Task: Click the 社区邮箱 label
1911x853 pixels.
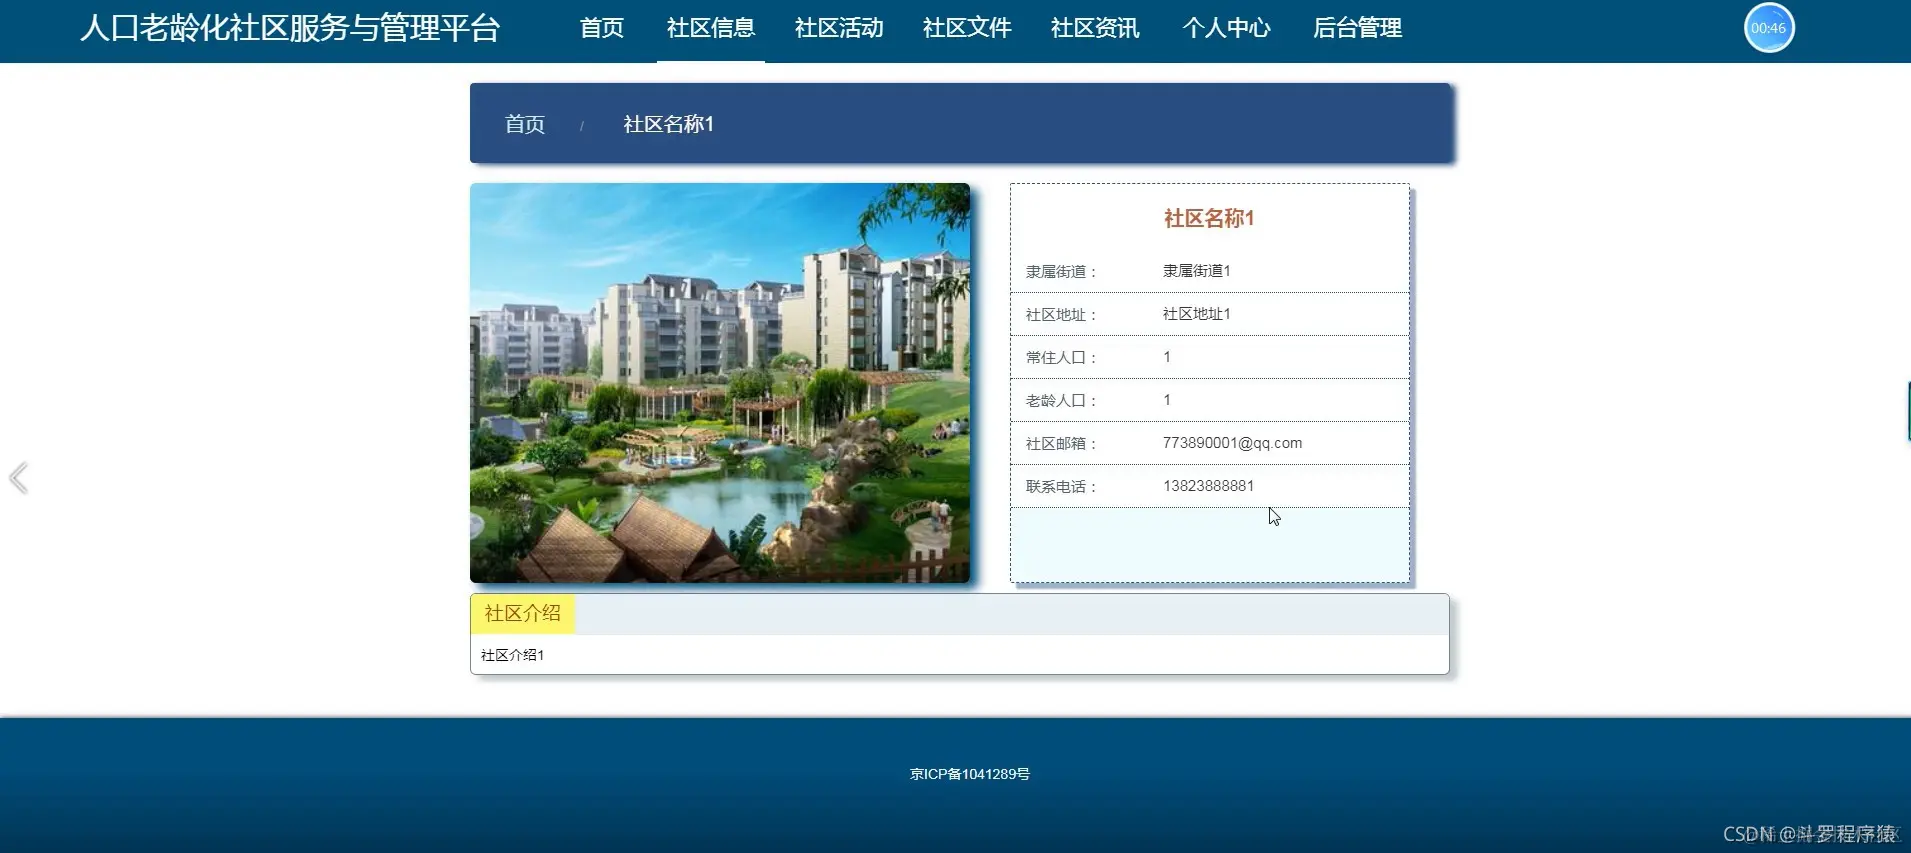Action: (x=1061, y=444)
